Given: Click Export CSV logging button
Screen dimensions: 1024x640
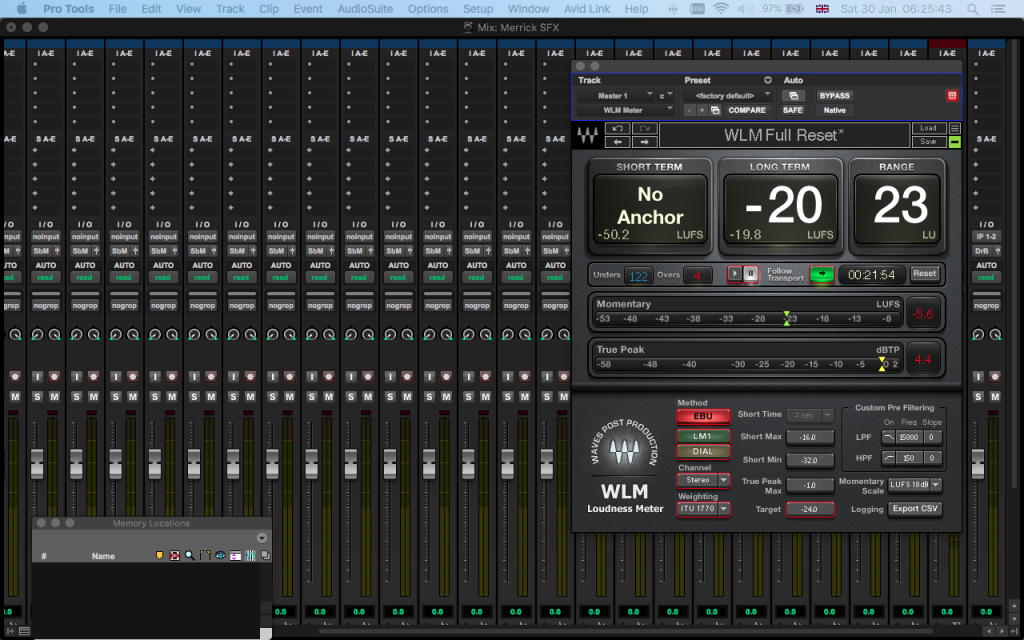Looking at the screenshot, I should click(x=915, y=509).
